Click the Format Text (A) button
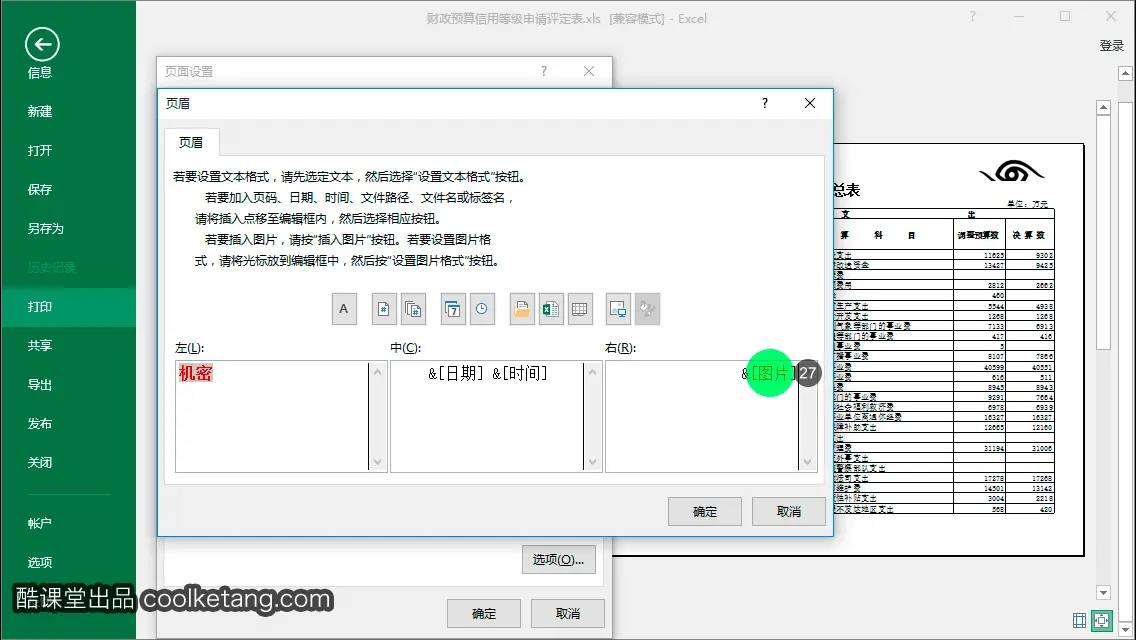 pyautogui.click(x=344, y=309)
